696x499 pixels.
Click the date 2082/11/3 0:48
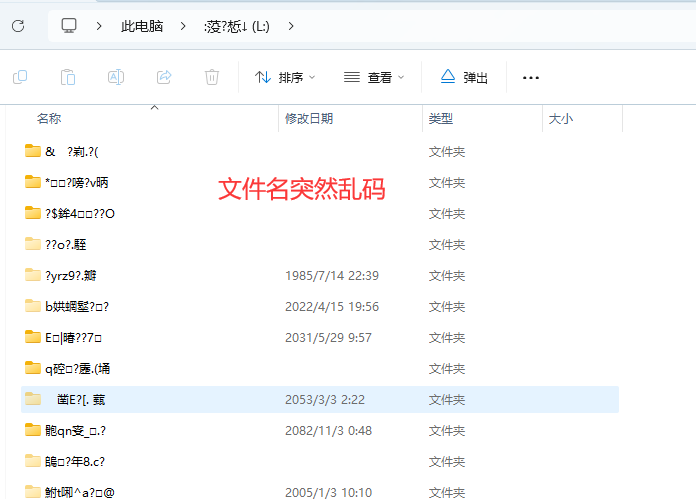(328, 431)
